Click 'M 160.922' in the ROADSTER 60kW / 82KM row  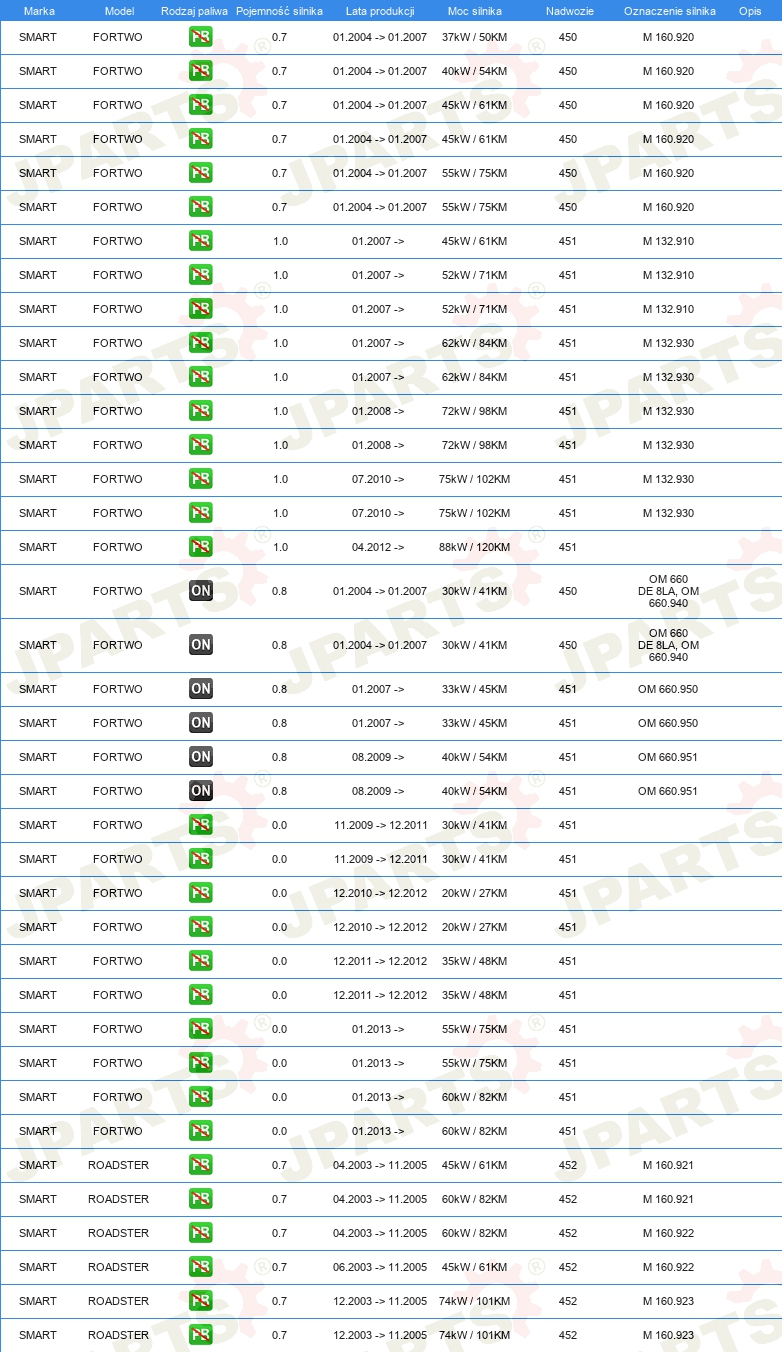coord(668,1233)
